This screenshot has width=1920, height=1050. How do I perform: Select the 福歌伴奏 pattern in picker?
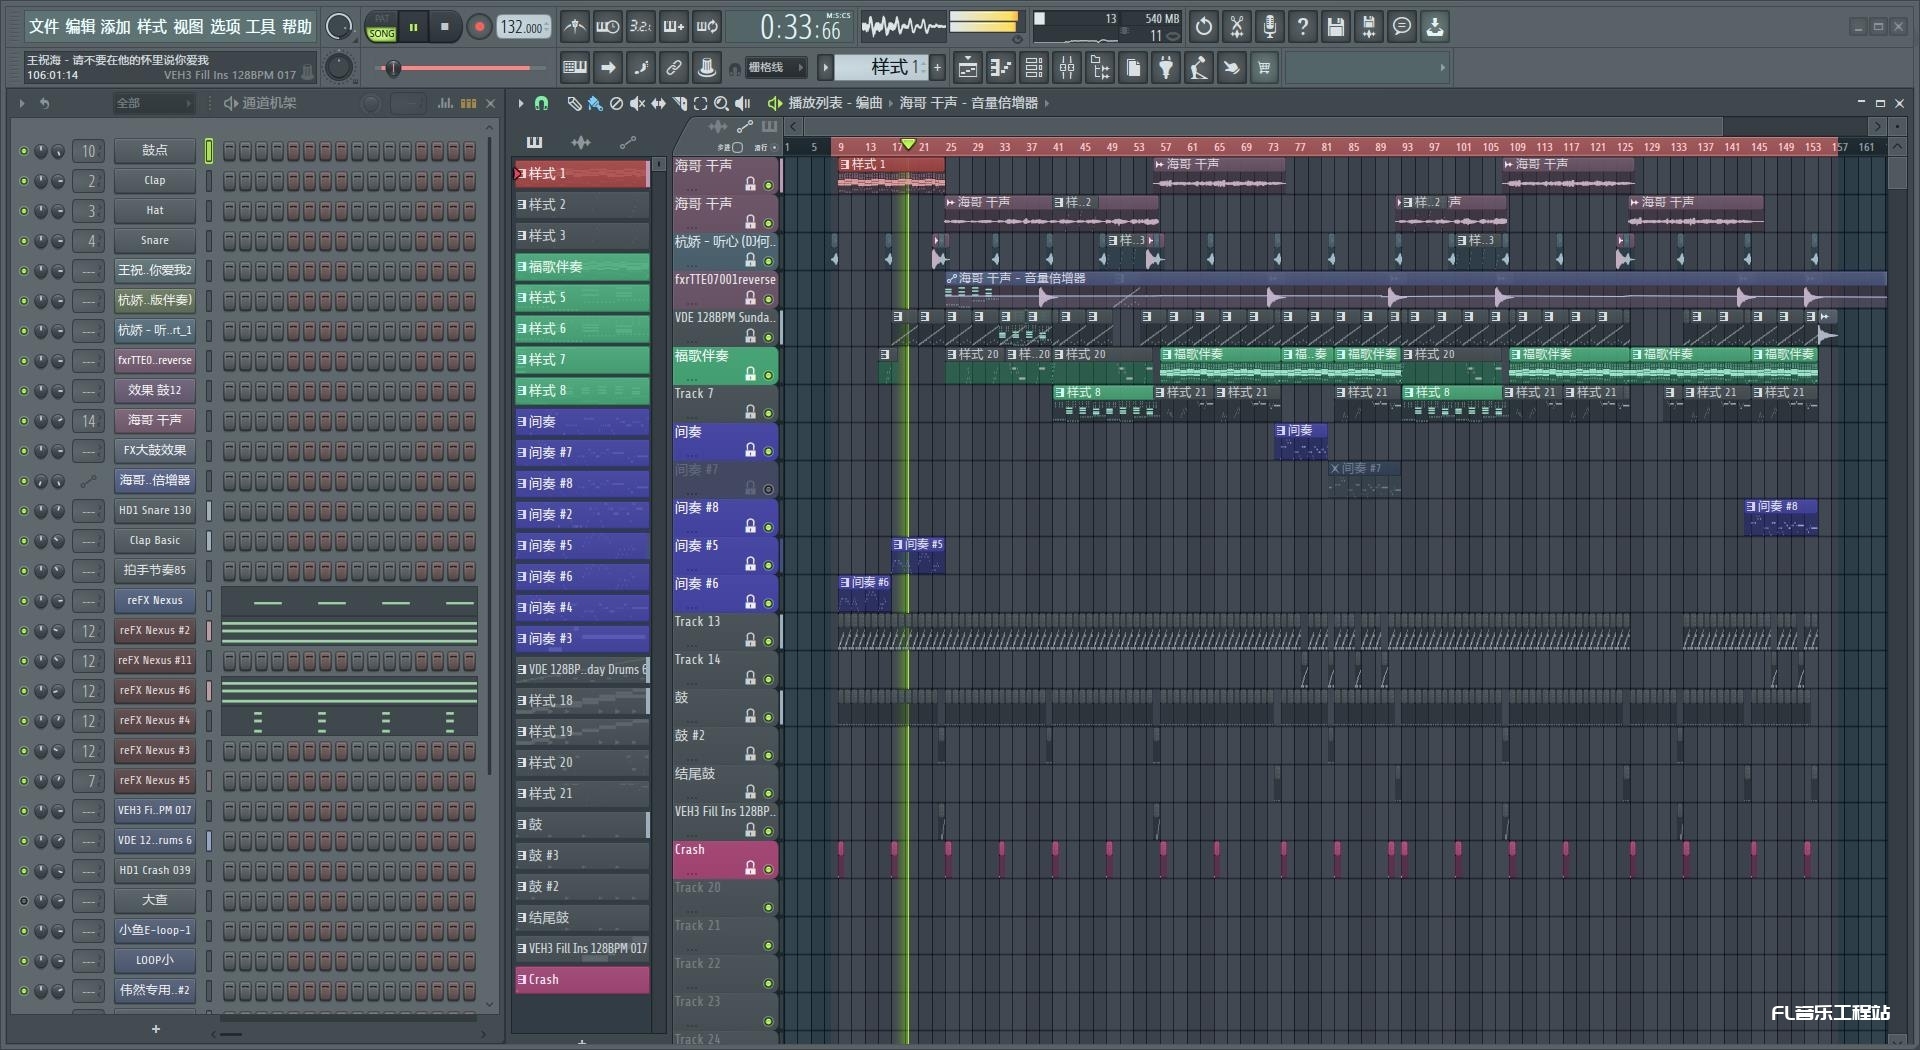point(581,267)
